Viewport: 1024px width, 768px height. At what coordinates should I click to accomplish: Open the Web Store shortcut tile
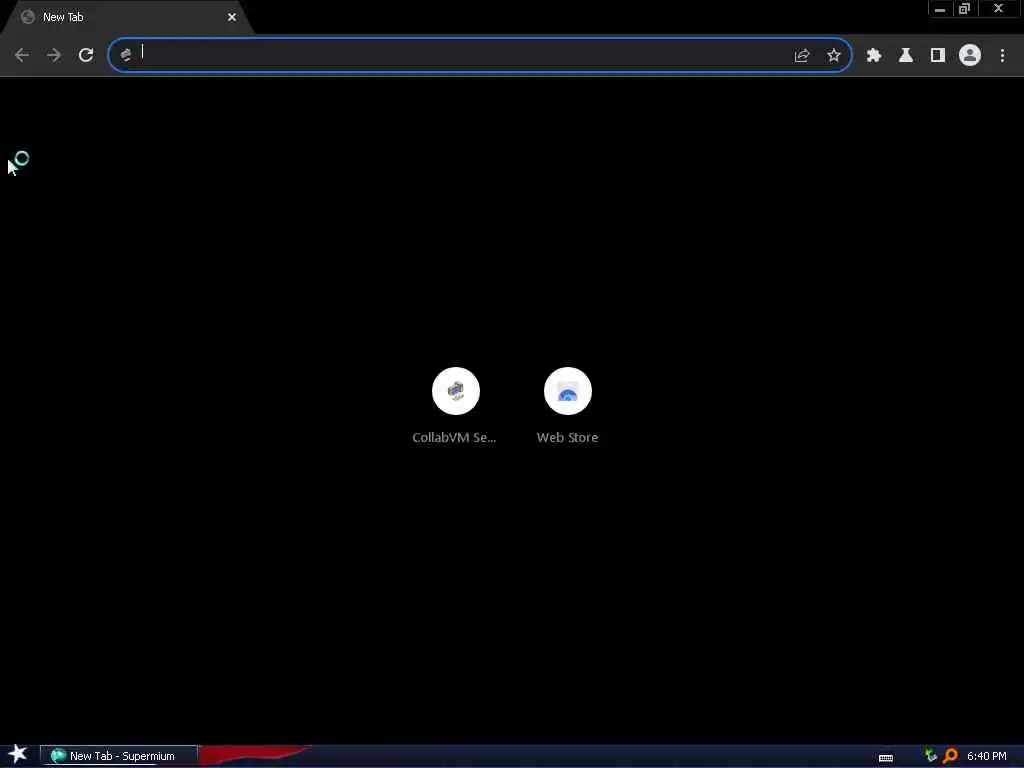coord(568,391)
